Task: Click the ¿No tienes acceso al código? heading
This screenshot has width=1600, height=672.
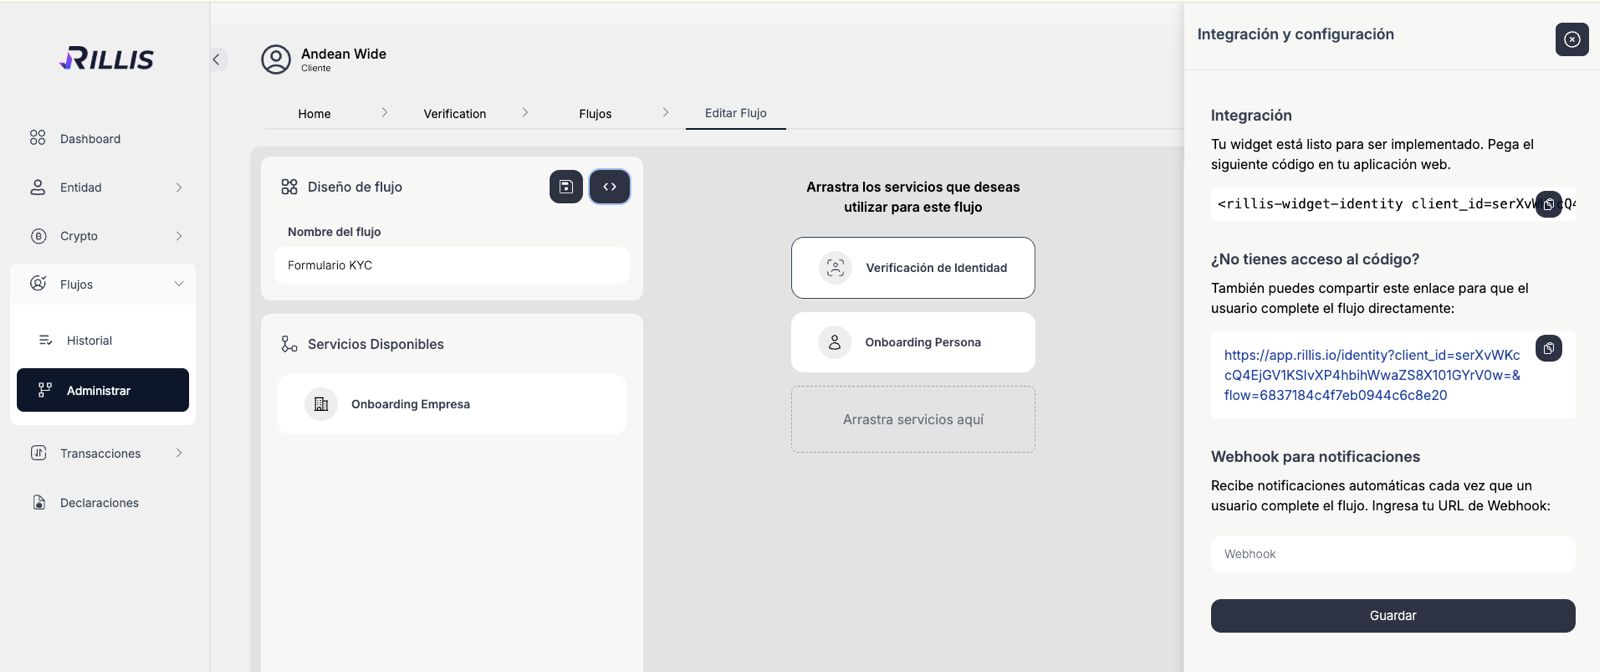Action: (x=1315, y=259)
